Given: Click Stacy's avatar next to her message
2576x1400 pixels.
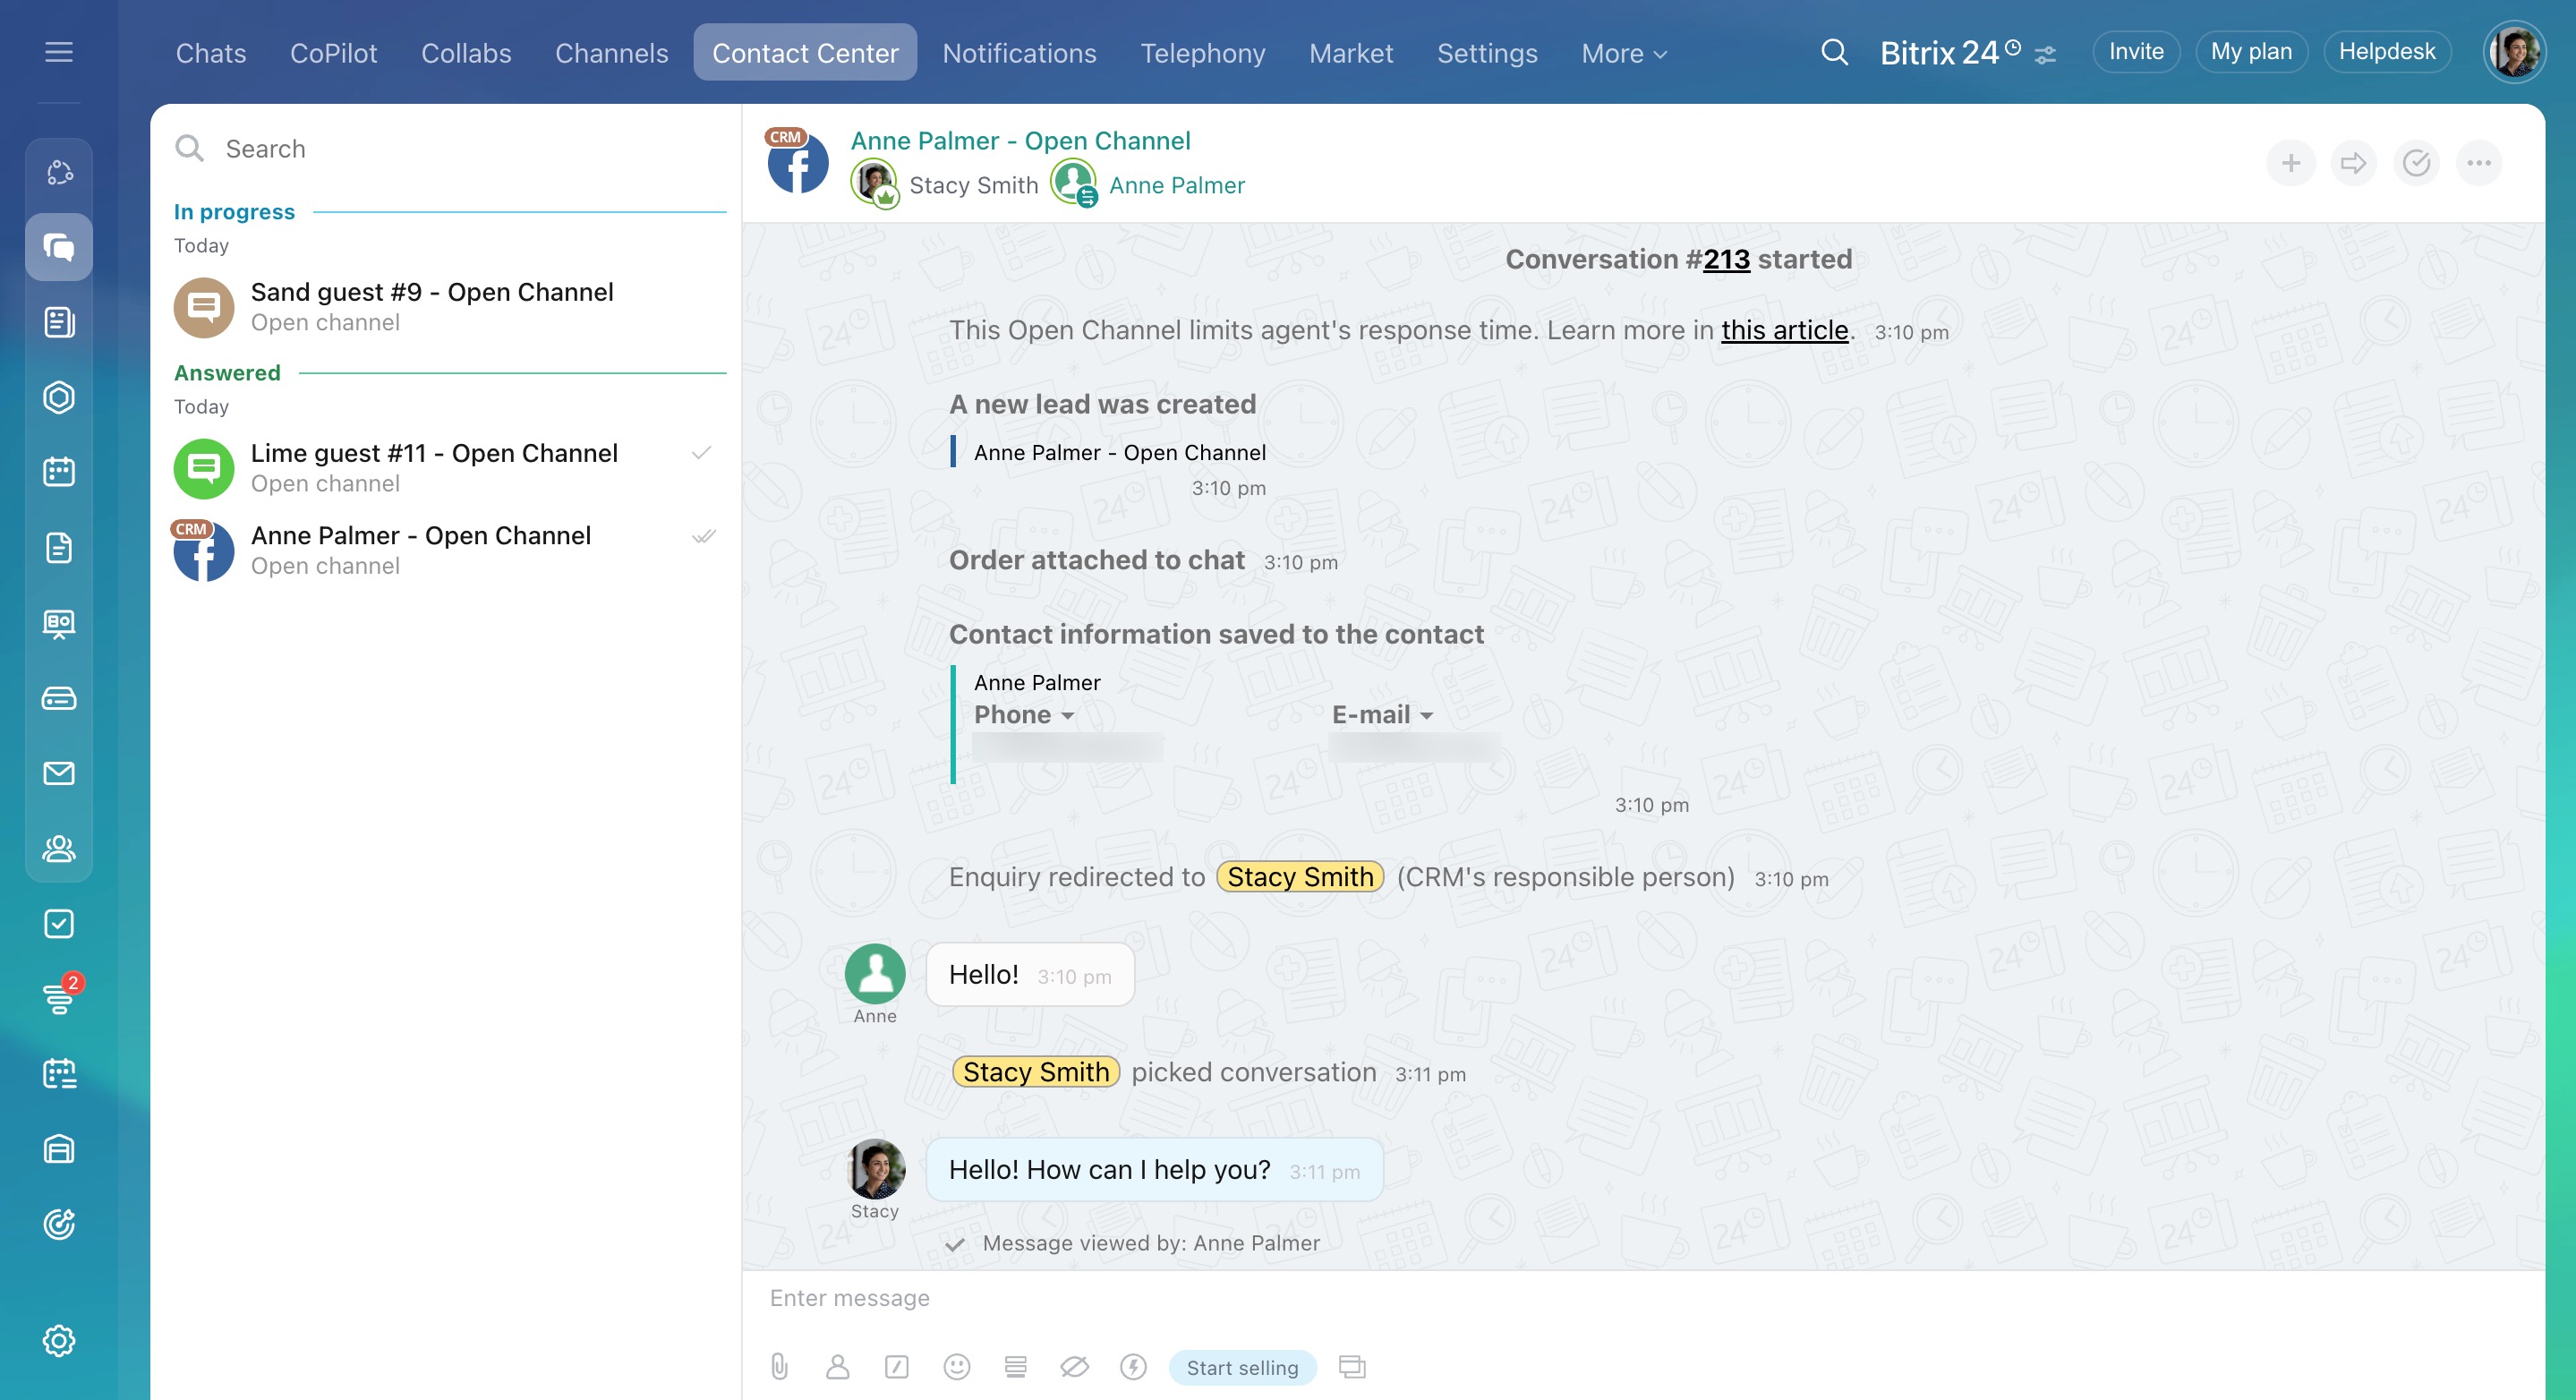Looking at the screenshot, I should (875, 1169).
